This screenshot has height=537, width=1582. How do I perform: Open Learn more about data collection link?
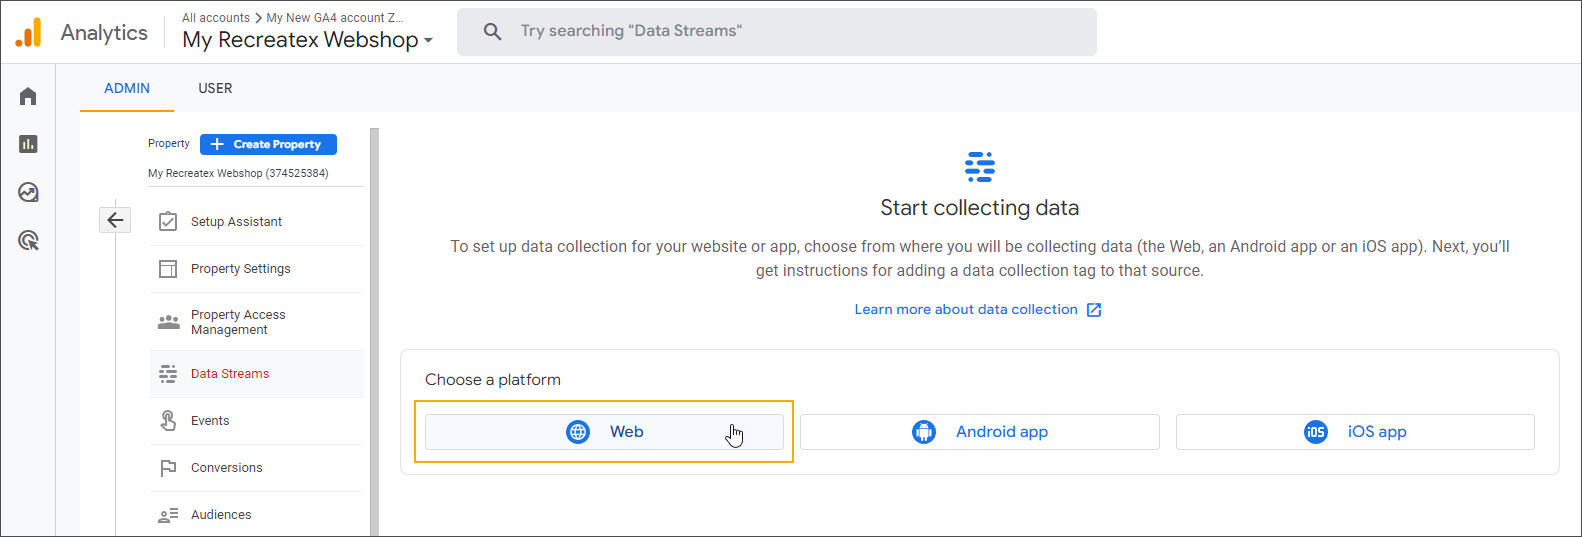(965, 310)
